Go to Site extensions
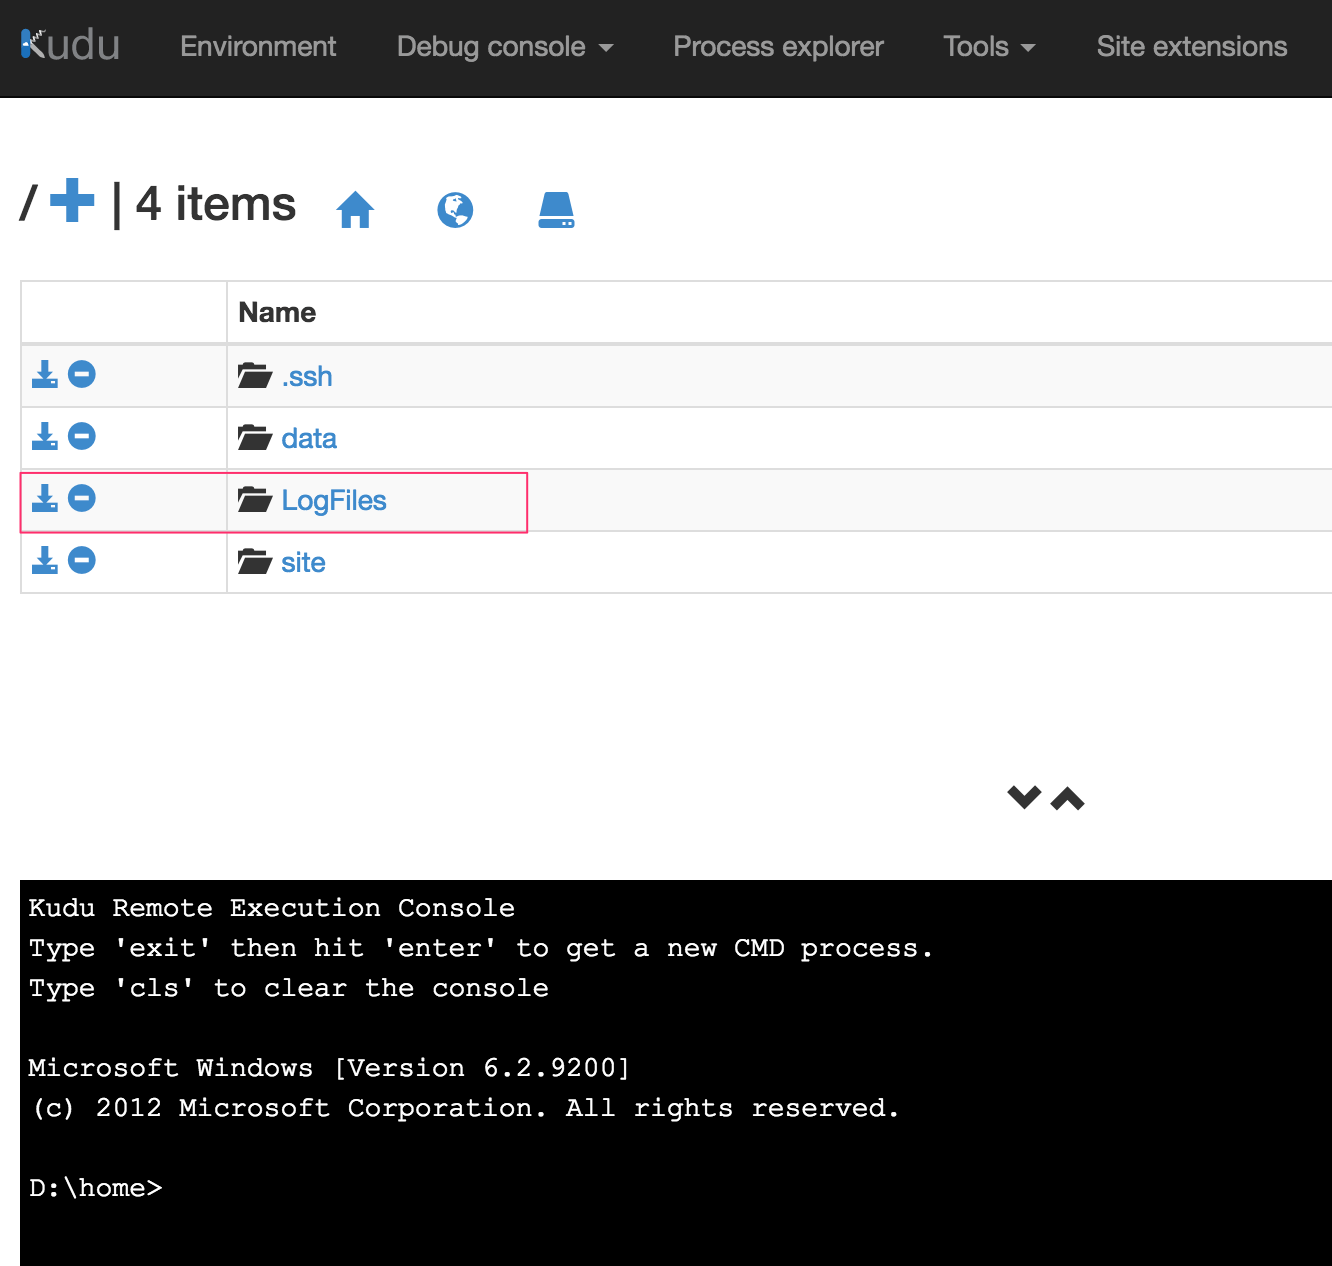The width and height of the screenshot is (1332, 1266). click(x=1192, y=47)
